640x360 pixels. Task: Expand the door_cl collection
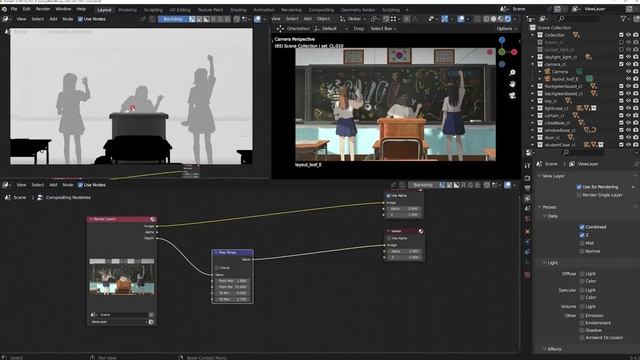pos(533,138)
